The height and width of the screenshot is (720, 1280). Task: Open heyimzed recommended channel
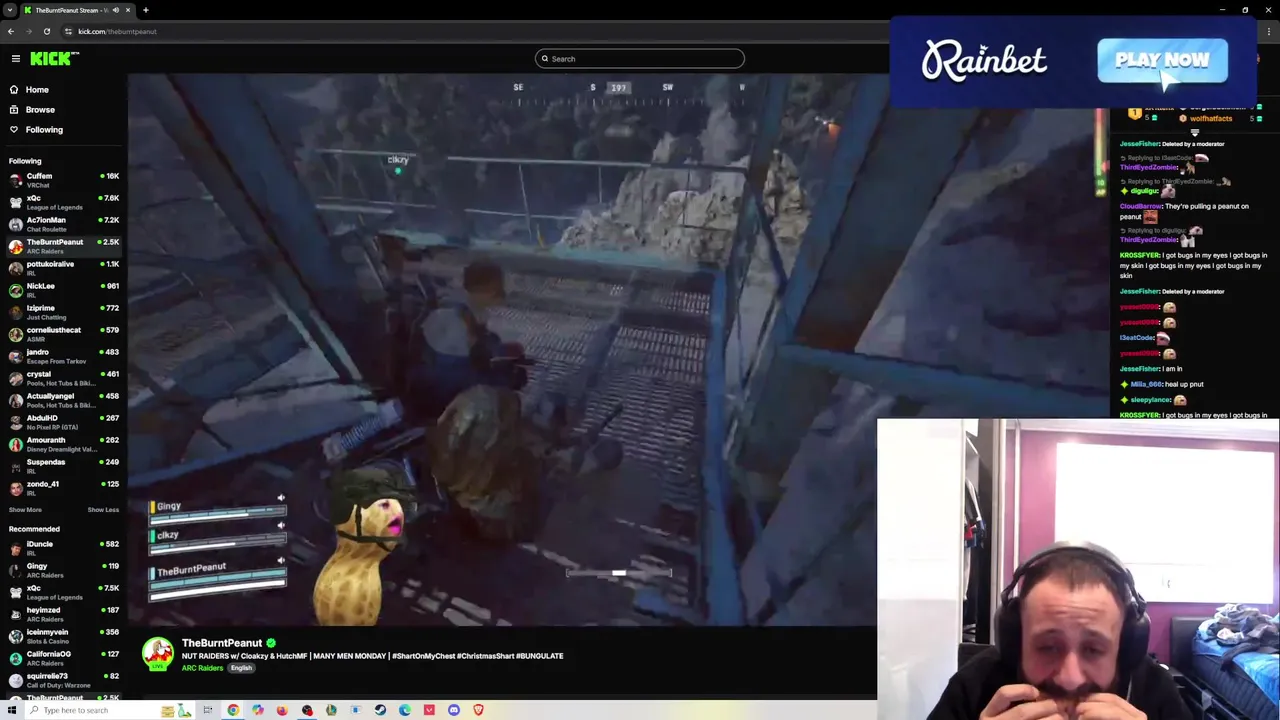pyautogui.click(x=63, y=615)
